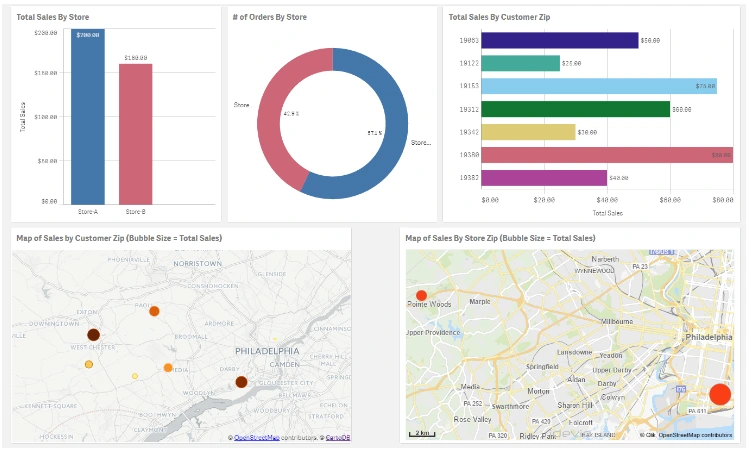
Task: Click the 19380 zip label
Action: [469, 155]
